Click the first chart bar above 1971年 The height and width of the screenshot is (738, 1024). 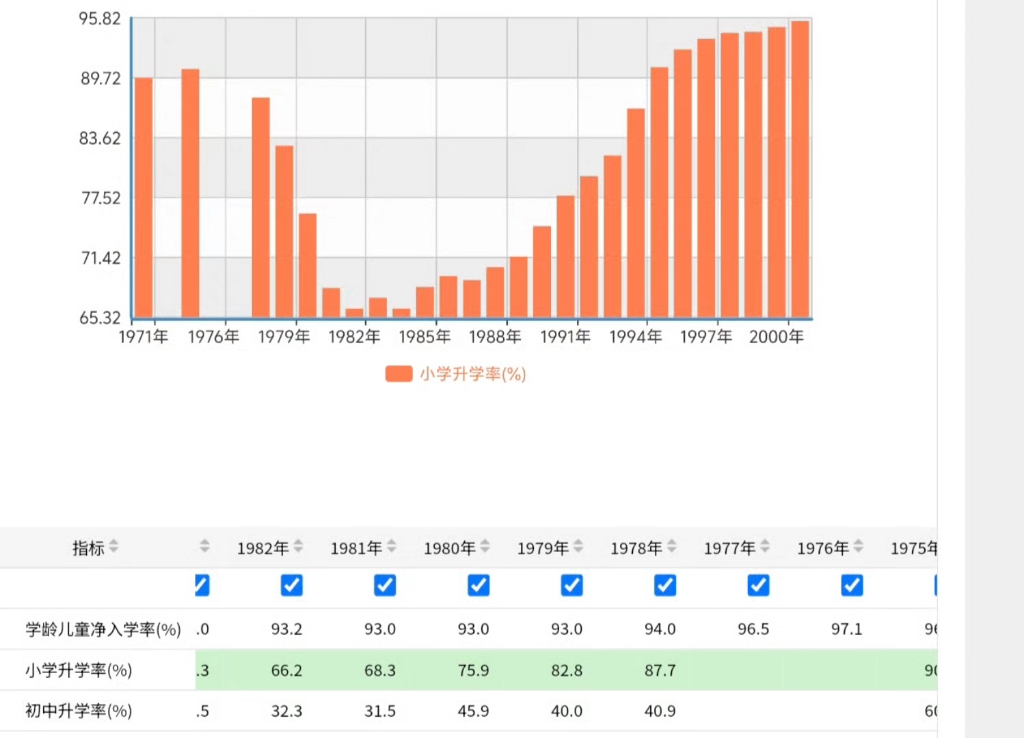pyautogui.click(x=144, y=197)
